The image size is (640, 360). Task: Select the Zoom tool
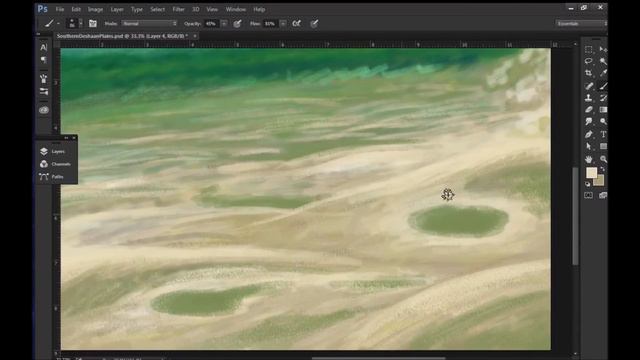coord(603,159)
